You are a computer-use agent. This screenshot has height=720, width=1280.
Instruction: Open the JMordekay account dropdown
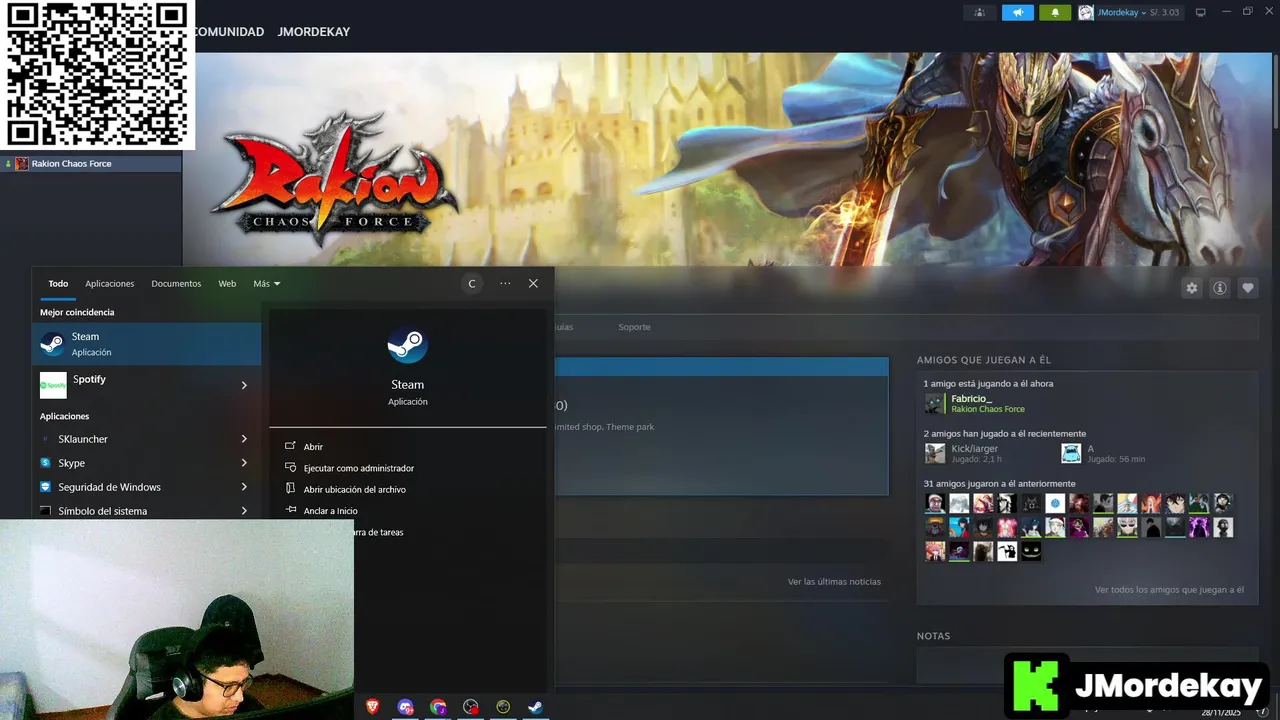1121,12
